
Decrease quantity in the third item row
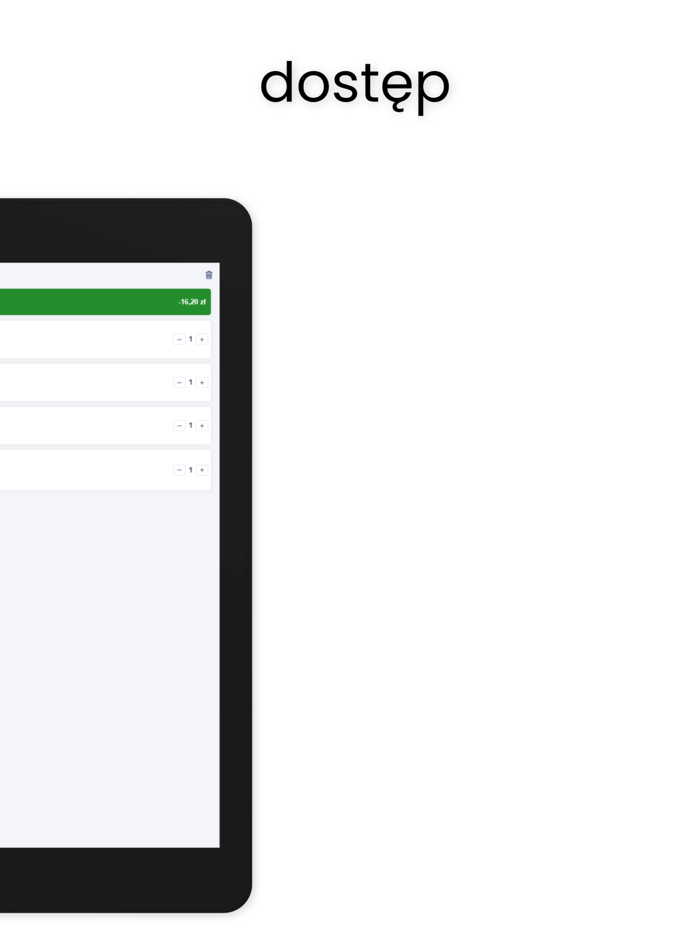tap(179, 425)
